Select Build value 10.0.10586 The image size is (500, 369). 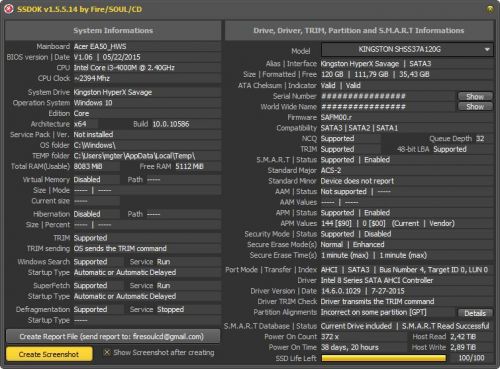[171, 124]
